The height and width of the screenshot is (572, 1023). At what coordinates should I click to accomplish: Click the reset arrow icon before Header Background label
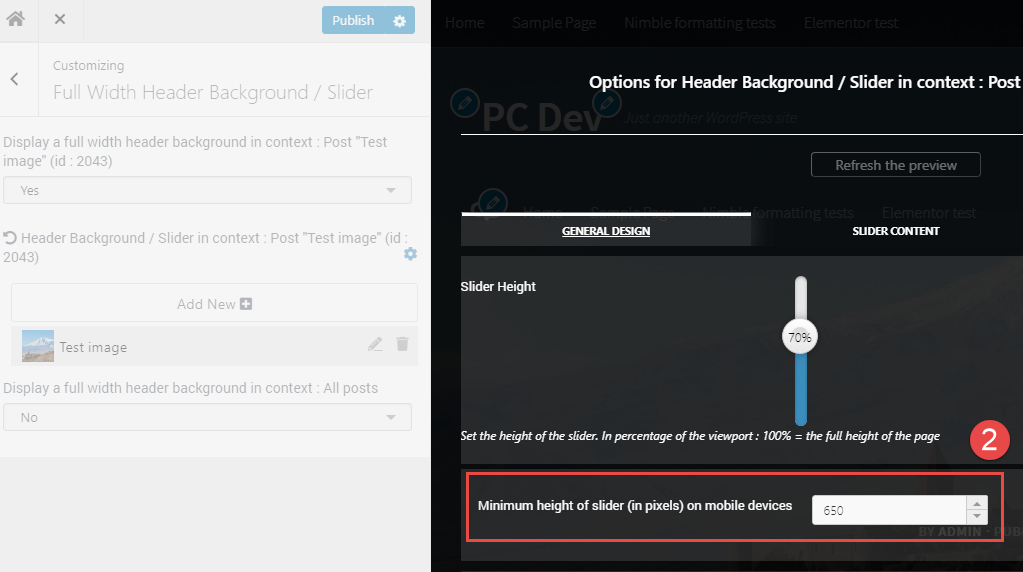click(x=11, y=238)
